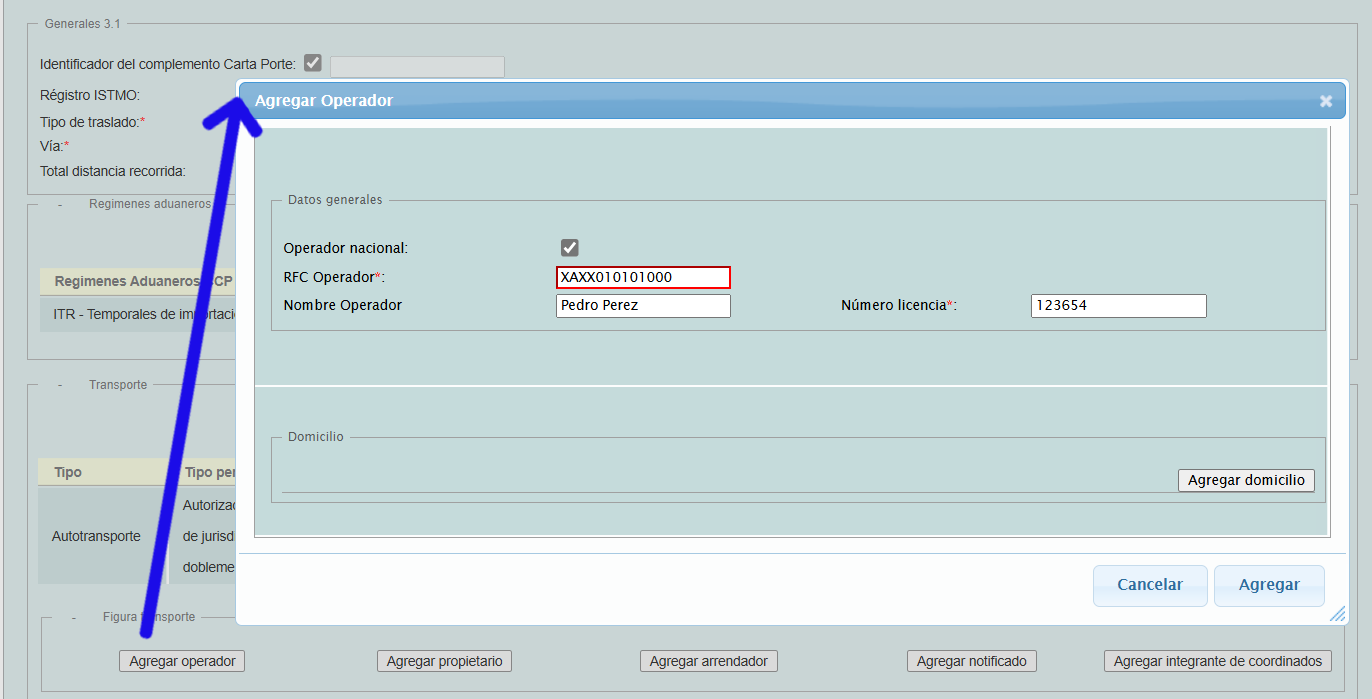Image resolution: width=1372 pixels, height=699 pixels.
Task: Confirm with the Agregar button
Action: (x=1268, y=585)
